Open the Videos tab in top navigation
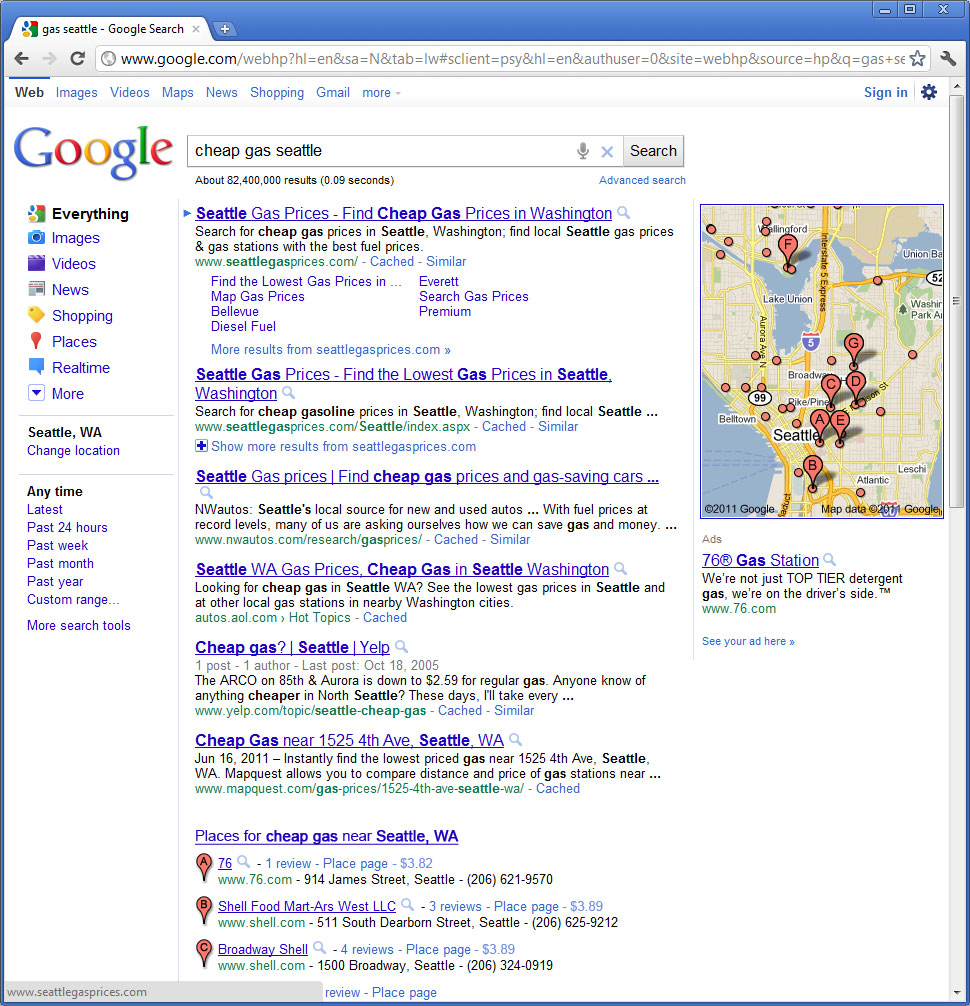The image size is (970, 1006). (x=130, y=92)
